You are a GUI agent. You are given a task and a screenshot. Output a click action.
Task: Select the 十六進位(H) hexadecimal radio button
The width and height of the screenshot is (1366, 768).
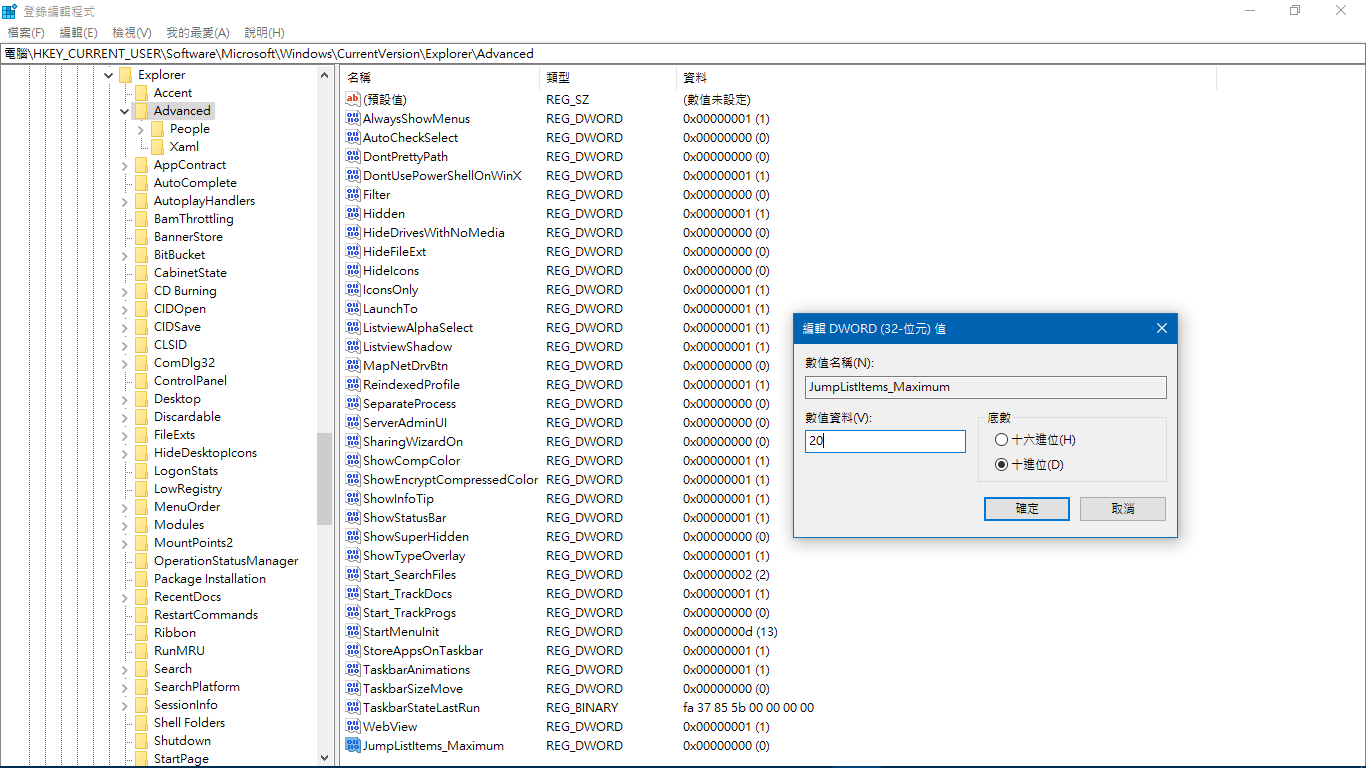[x=1001, y=440]
